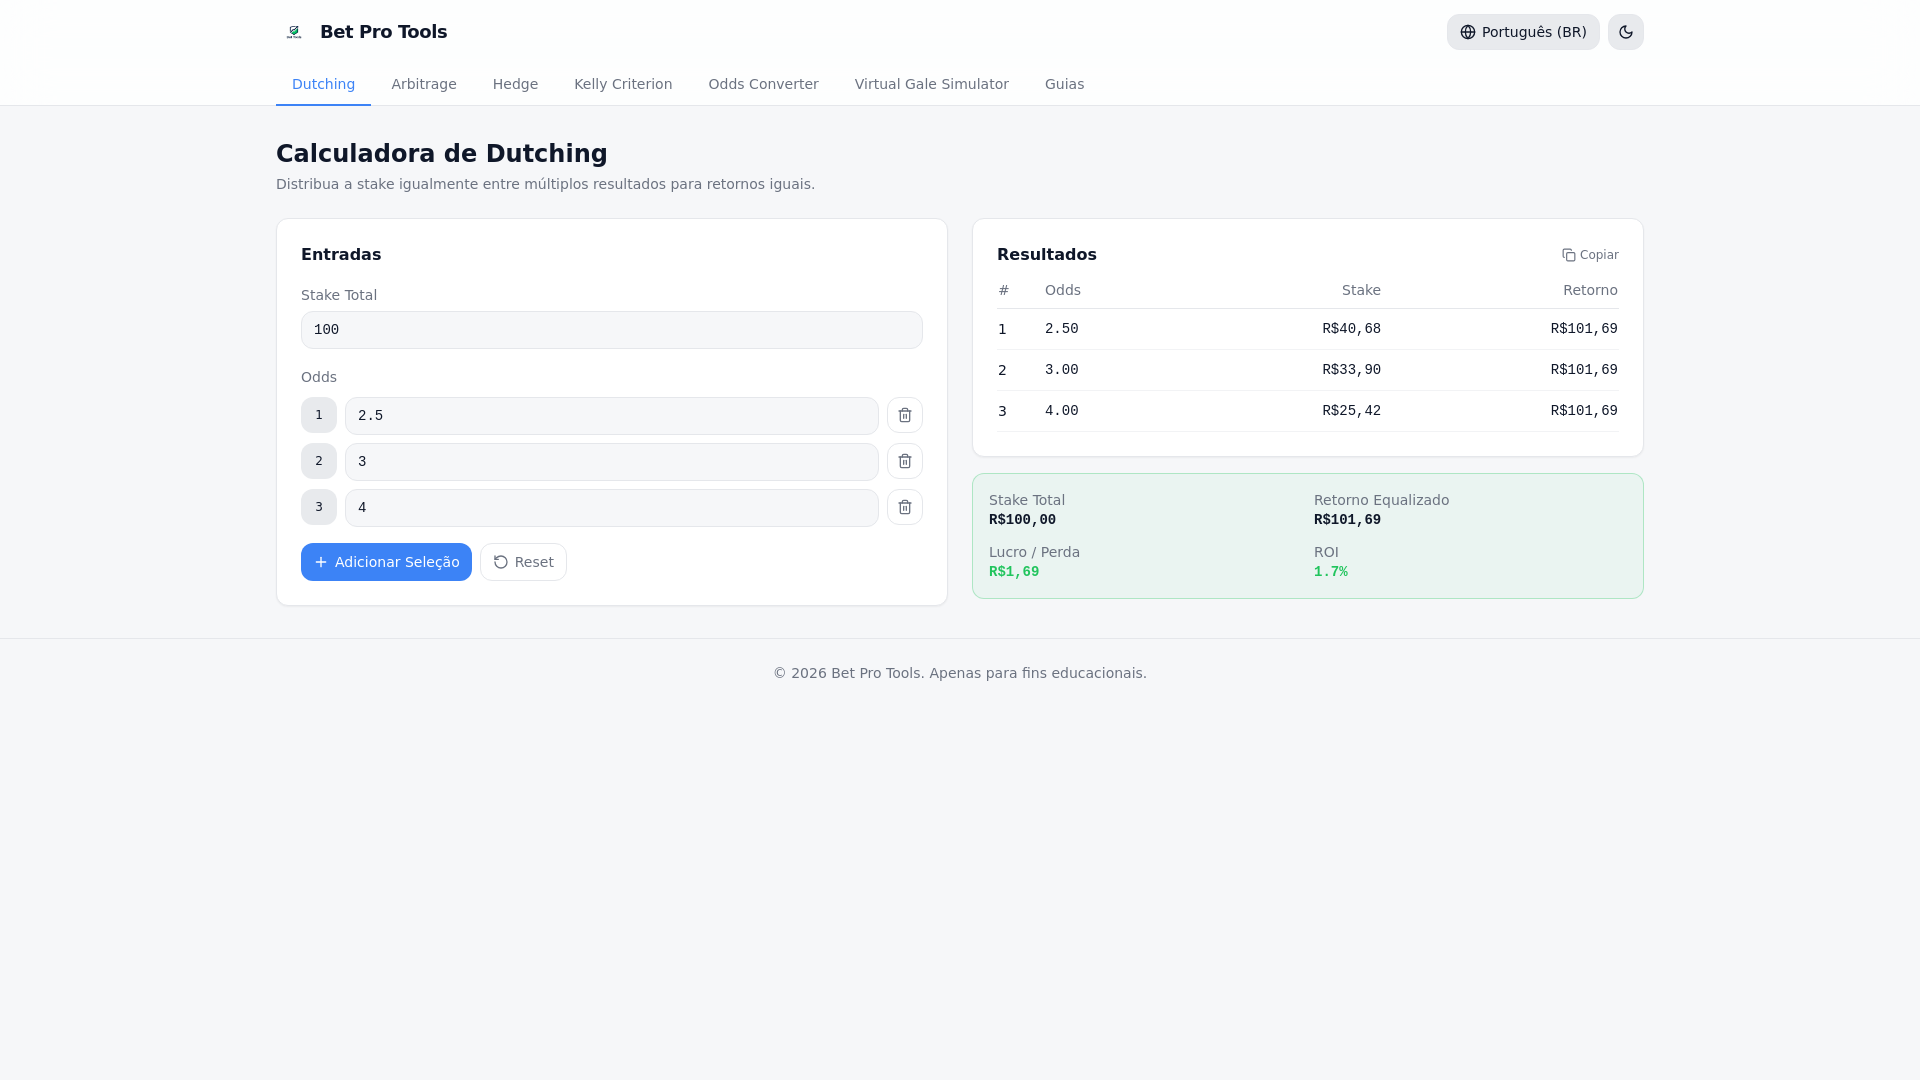Screen dimensions: 1920x1080
Task: Click the Bet Pro Tools logo icon
Action: coord(294,32)
